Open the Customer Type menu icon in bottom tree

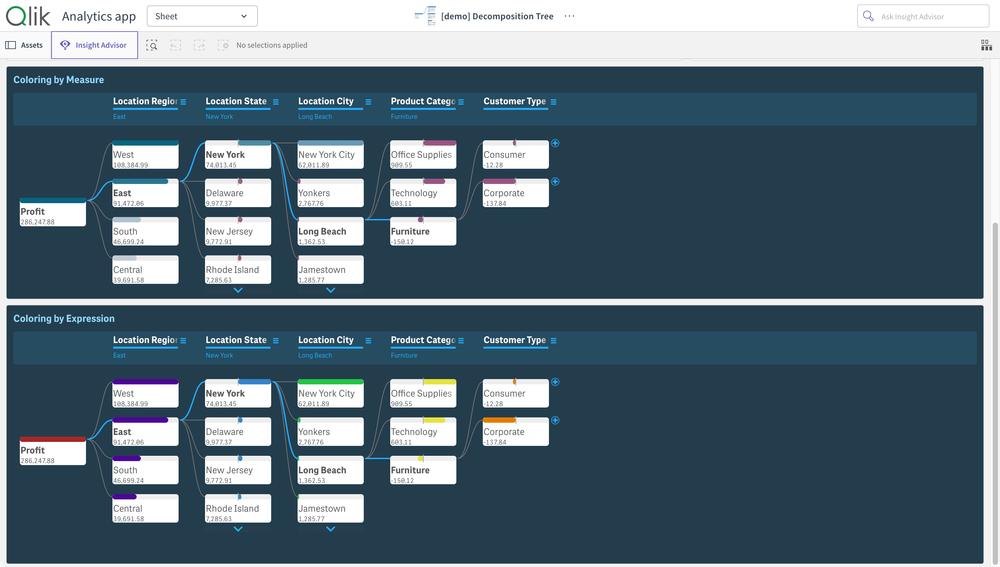[553, 341]
